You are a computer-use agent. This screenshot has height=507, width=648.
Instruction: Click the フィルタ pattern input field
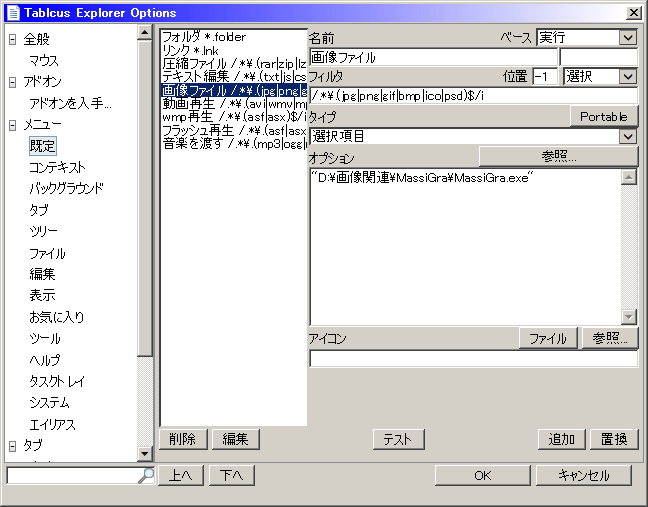coord(473,96)
